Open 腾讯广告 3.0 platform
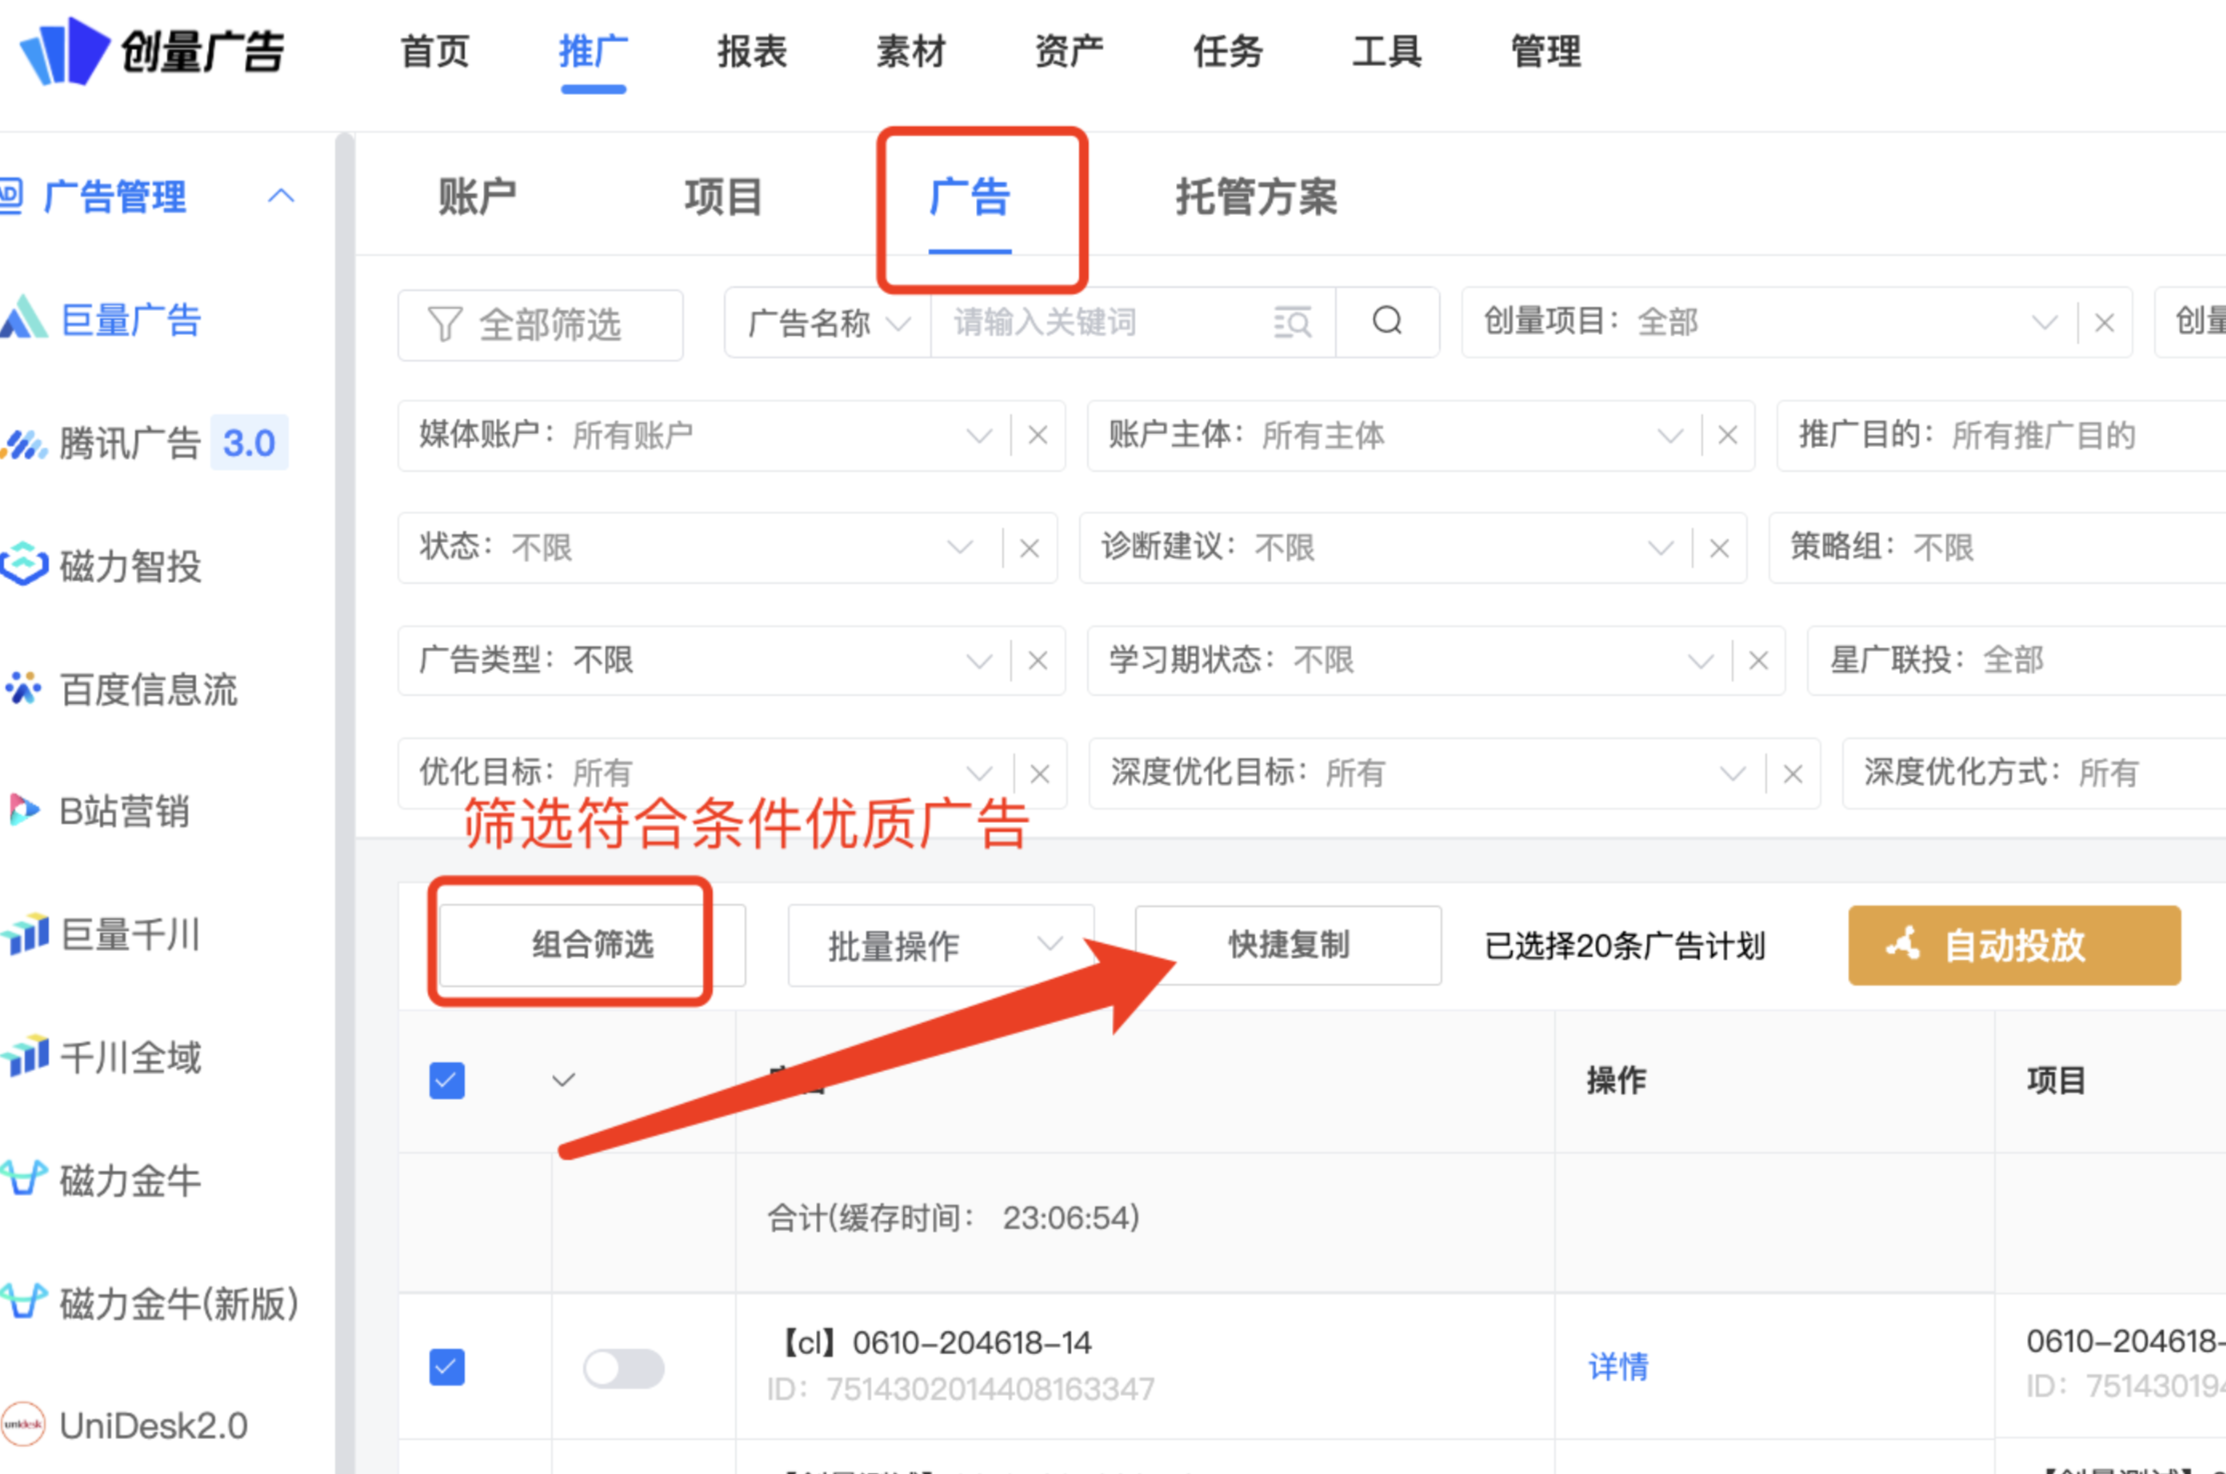The image size is (2226, 1474). (145, 443)
